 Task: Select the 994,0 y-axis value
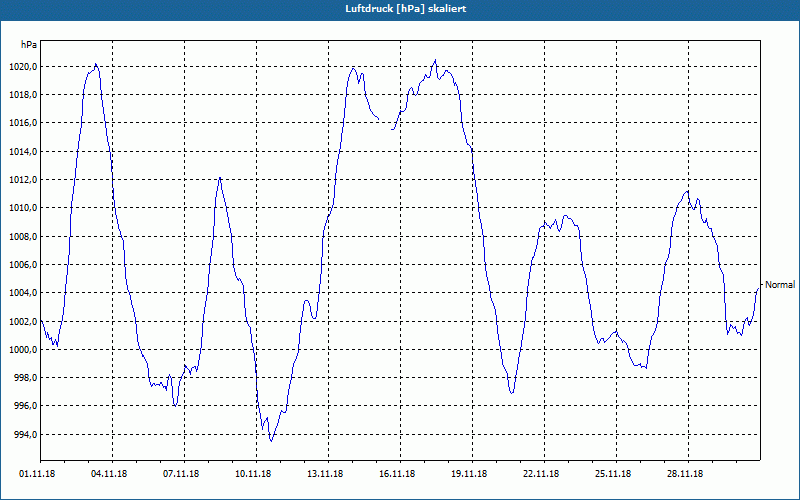(x=28, y=434)
